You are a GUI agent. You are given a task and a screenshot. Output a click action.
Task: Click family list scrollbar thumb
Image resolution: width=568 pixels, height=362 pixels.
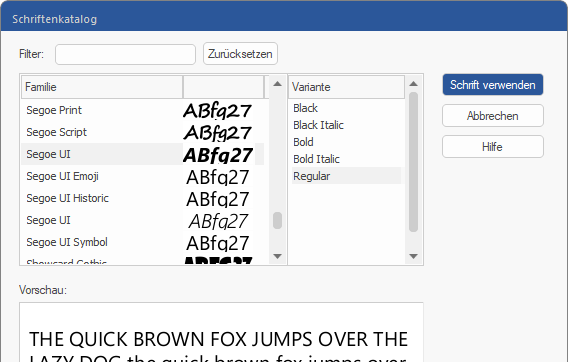coord(277,221)
